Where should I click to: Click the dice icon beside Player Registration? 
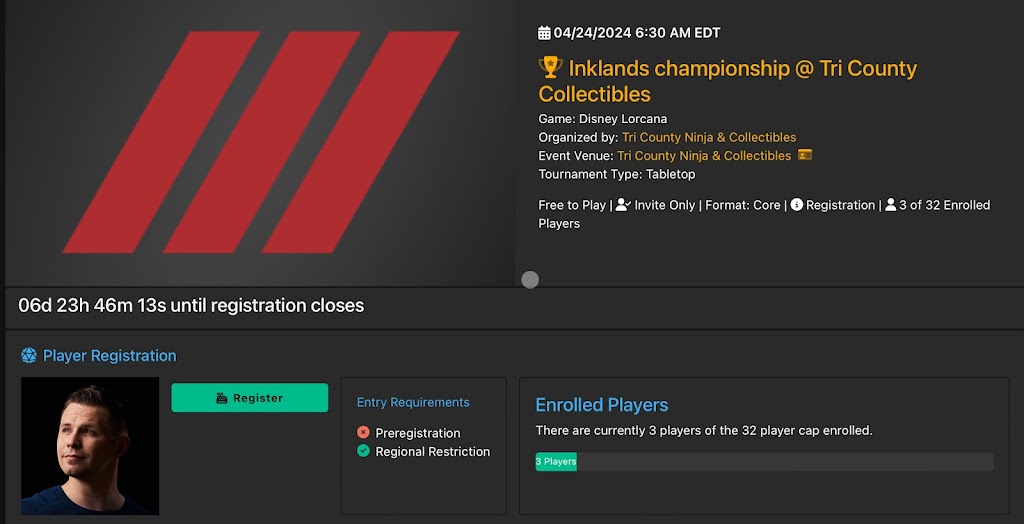29,356
